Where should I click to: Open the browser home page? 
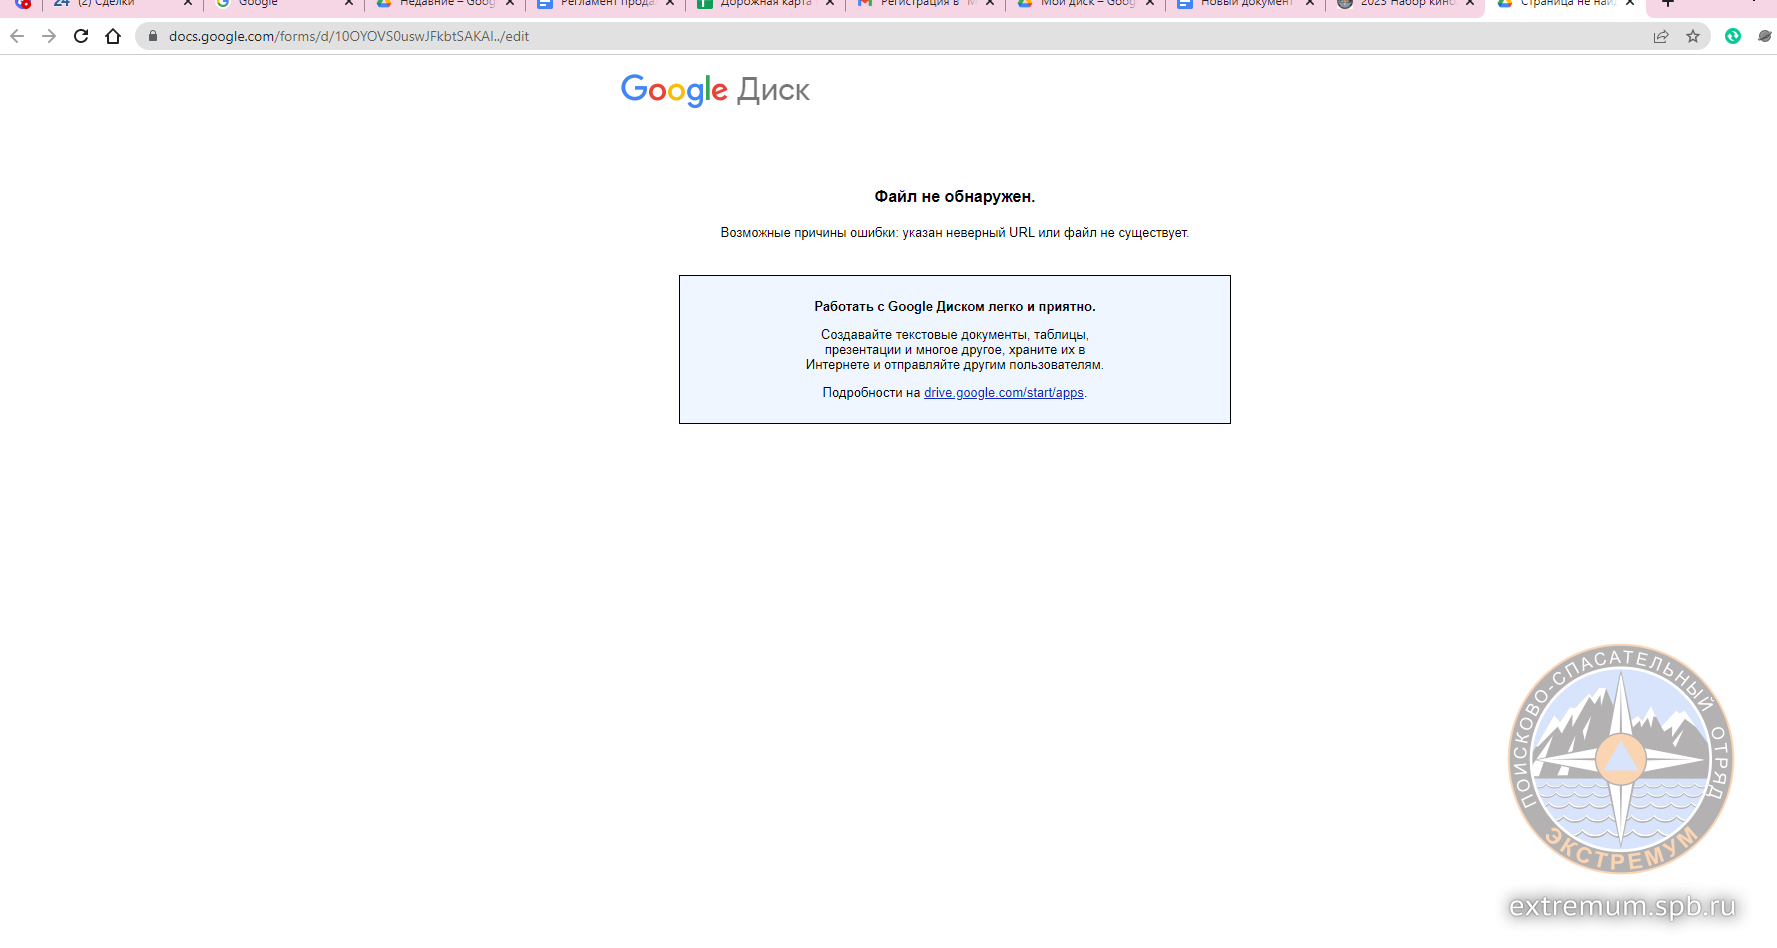113,36
